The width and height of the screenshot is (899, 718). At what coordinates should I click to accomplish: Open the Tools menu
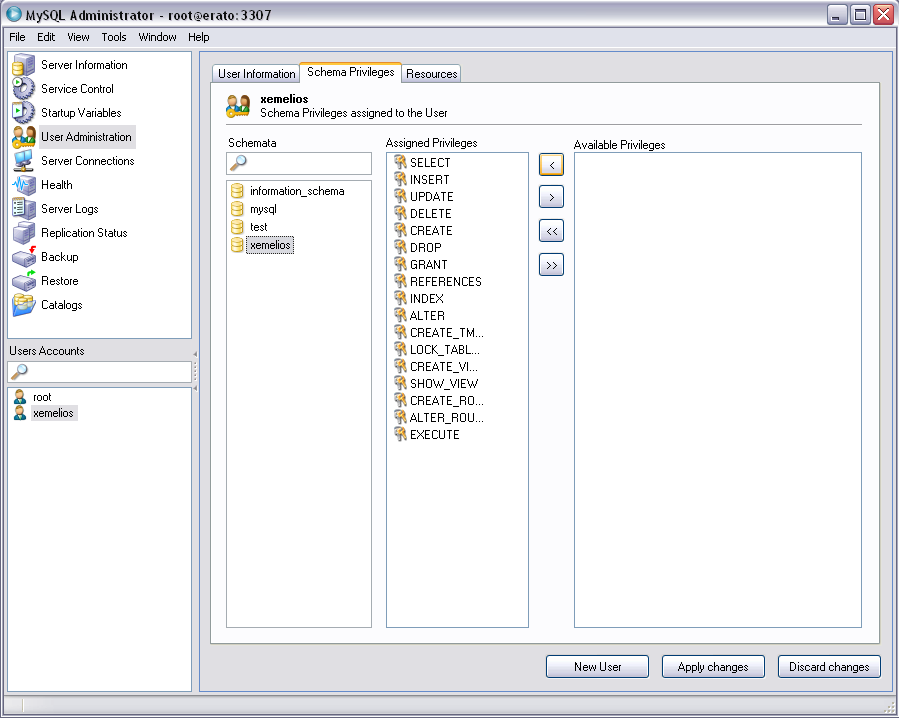coord(114,37)
